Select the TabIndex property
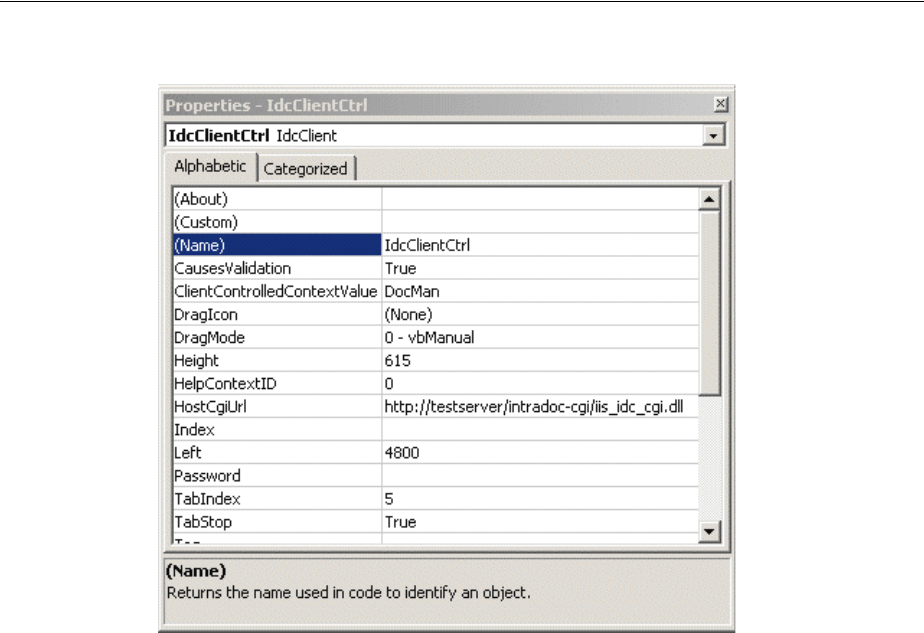This screenshot has height=633, width=924. point(277,498)
